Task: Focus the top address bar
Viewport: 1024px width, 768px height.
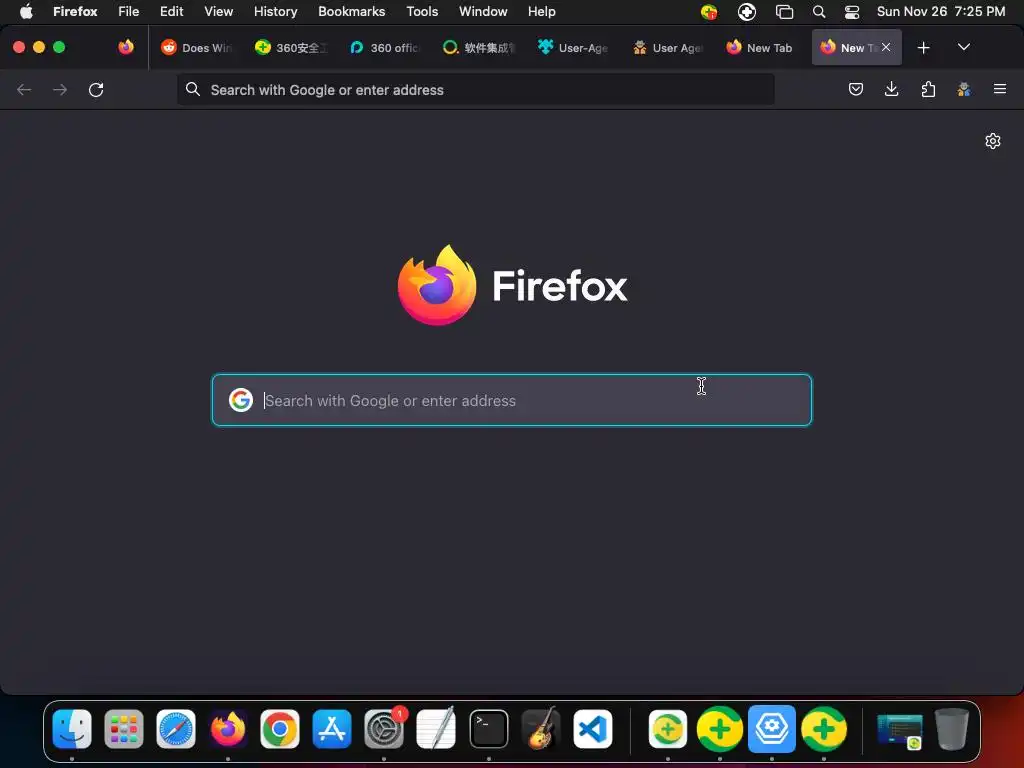Action: [x=475, y=89]
